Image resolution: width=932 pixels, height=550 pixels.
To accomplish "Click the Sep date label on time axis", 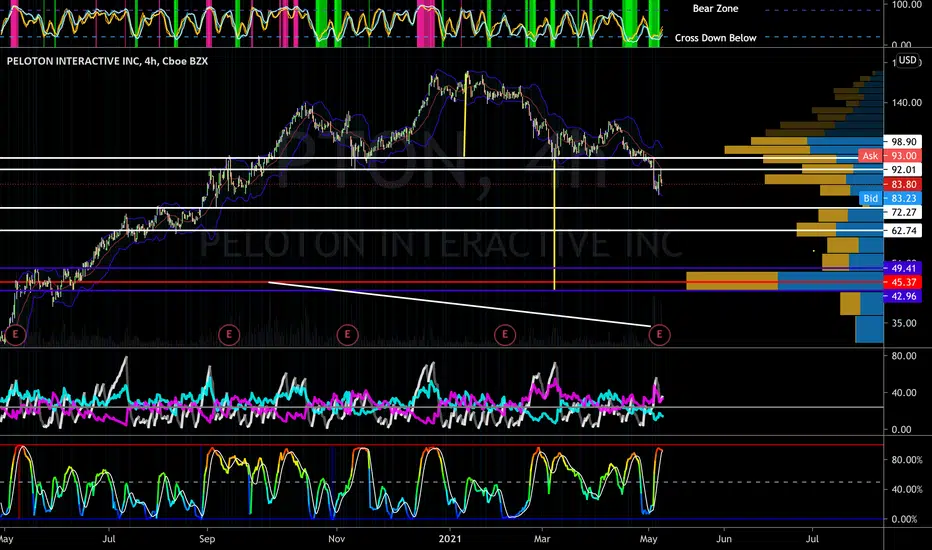I will [x=206, y=539].
